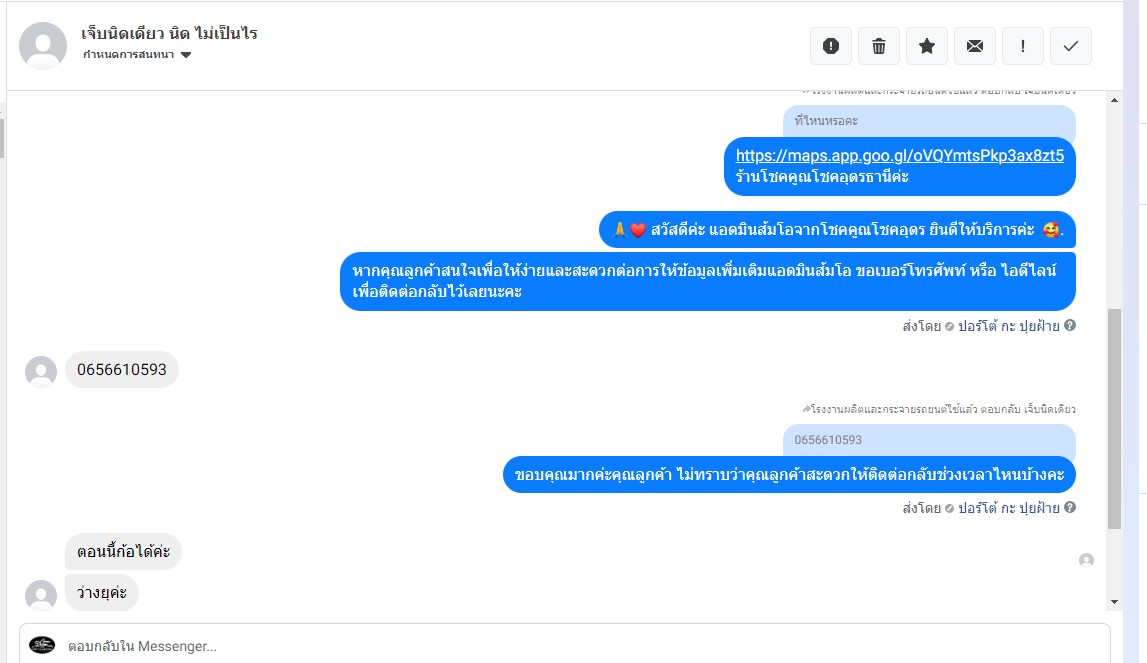The image size is (1147, 663).
Task: Click the chat scrollbar thumb
Action: tap(1114, 419)
